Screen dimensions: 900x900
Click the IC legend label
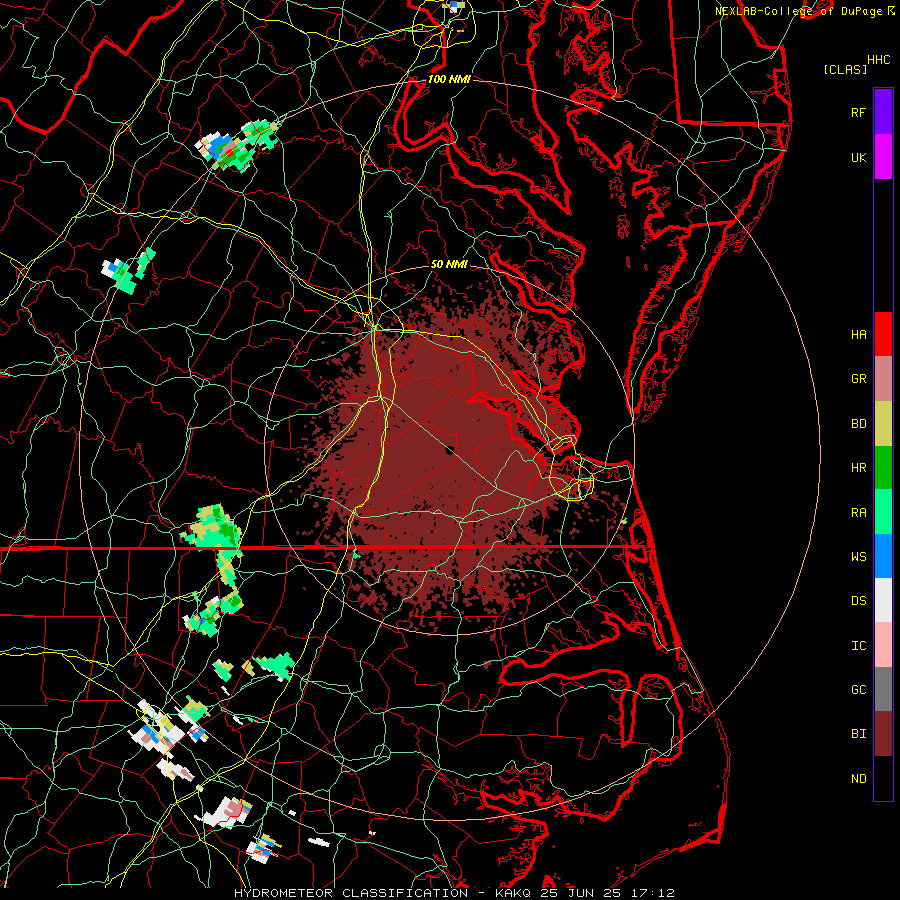pyautogui.click(x=859, y=646)
